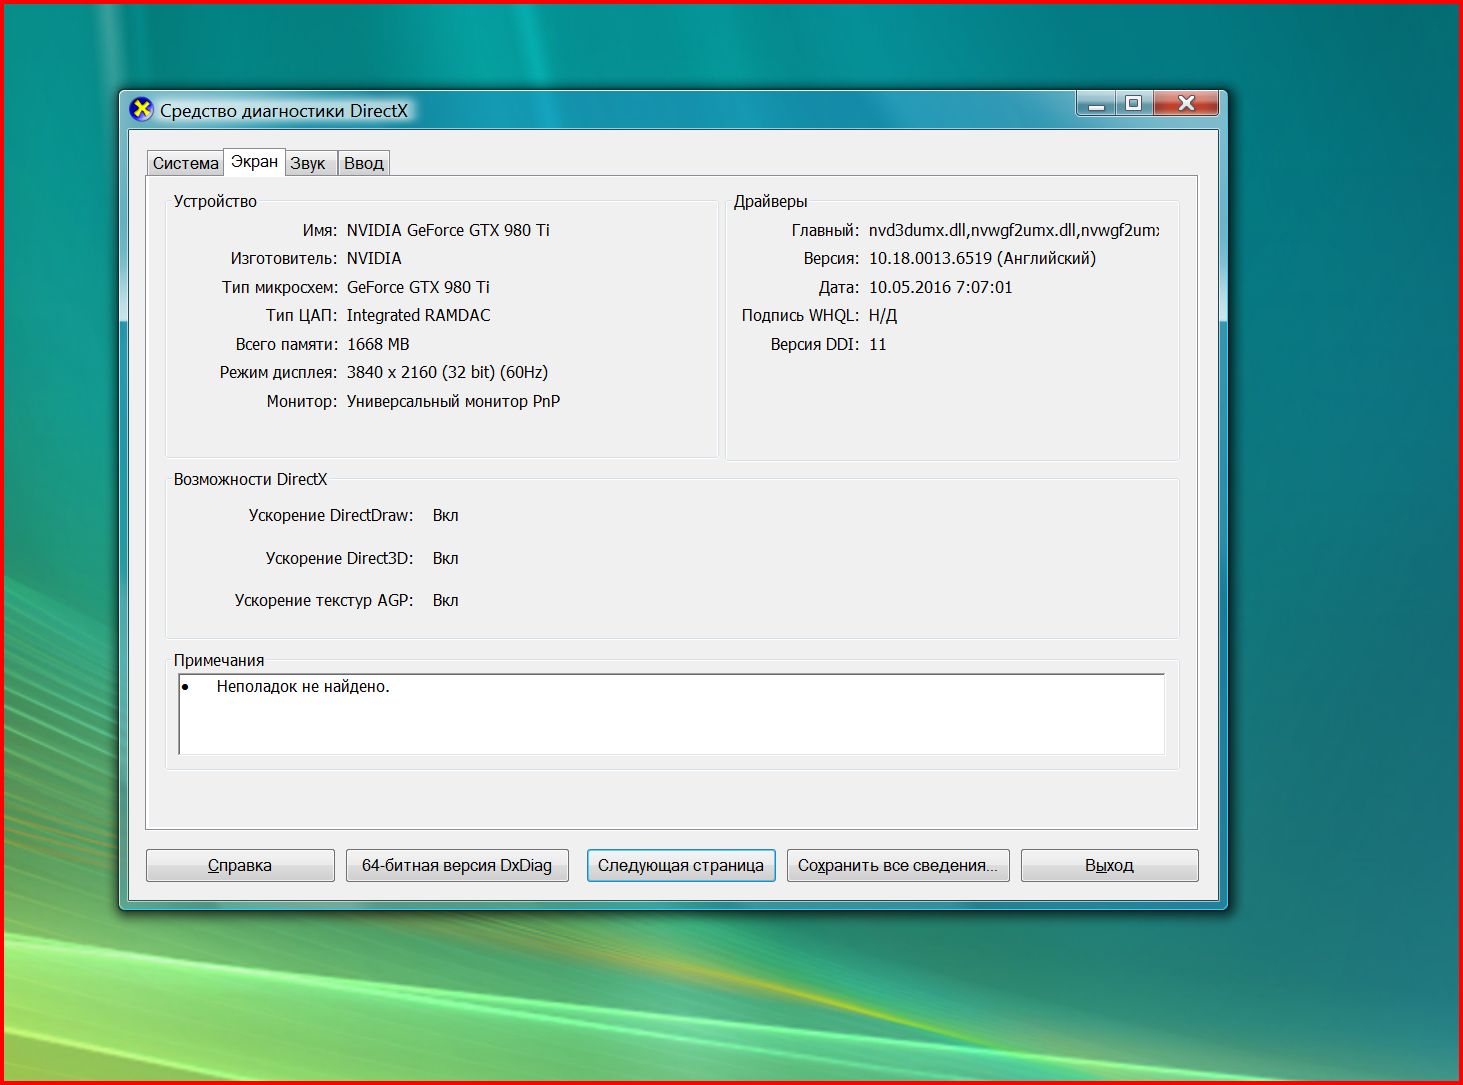
Task: Go to the Ввод tab
Action: (x=364, y=163)
